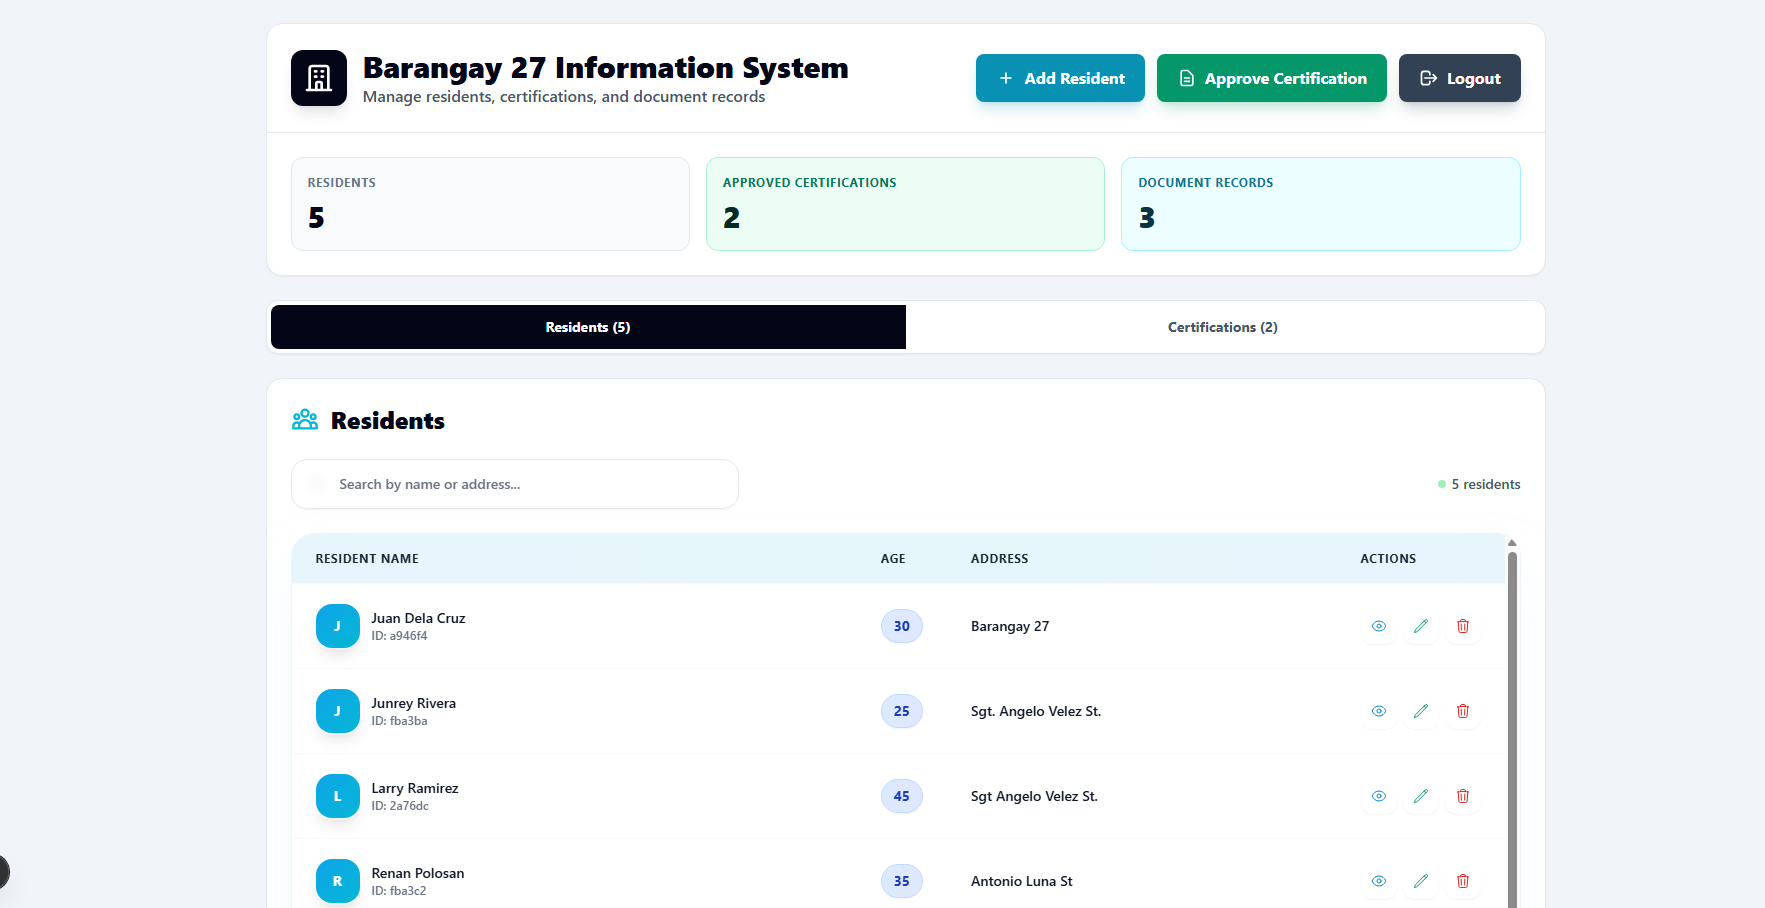1765x908 pixels.
Task: Click the Actions column header
Action: [x=1388, y=559]
